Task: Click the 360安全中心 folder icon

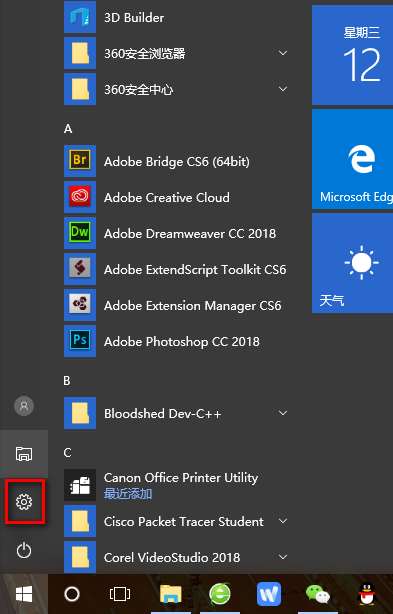Action: click(80, 89)
